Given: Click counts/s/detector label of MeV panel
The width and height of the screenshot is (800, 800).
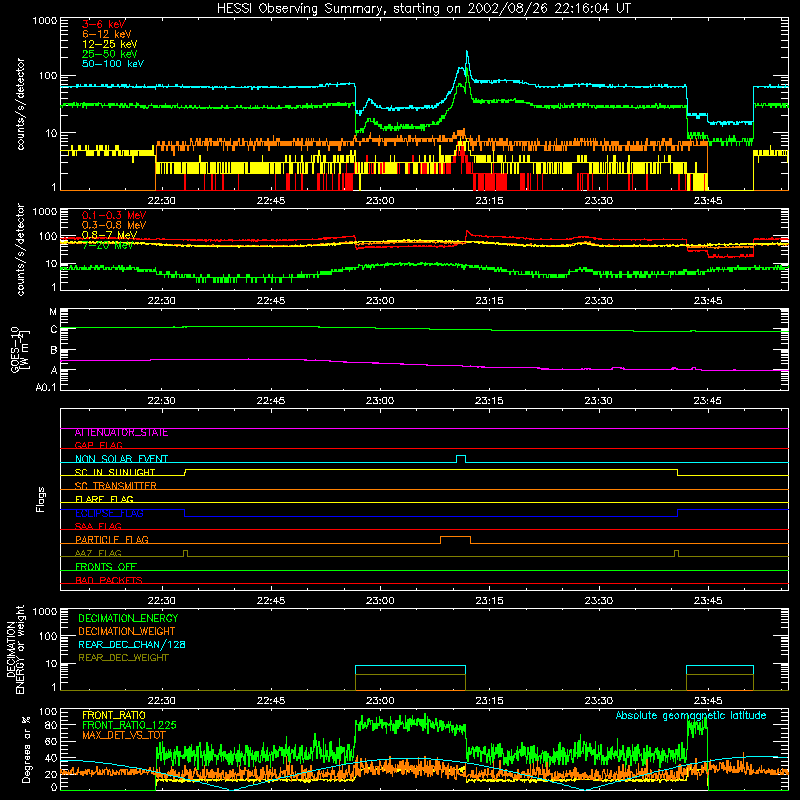Looking at the screenshot, I should click(x=20, y=249).
